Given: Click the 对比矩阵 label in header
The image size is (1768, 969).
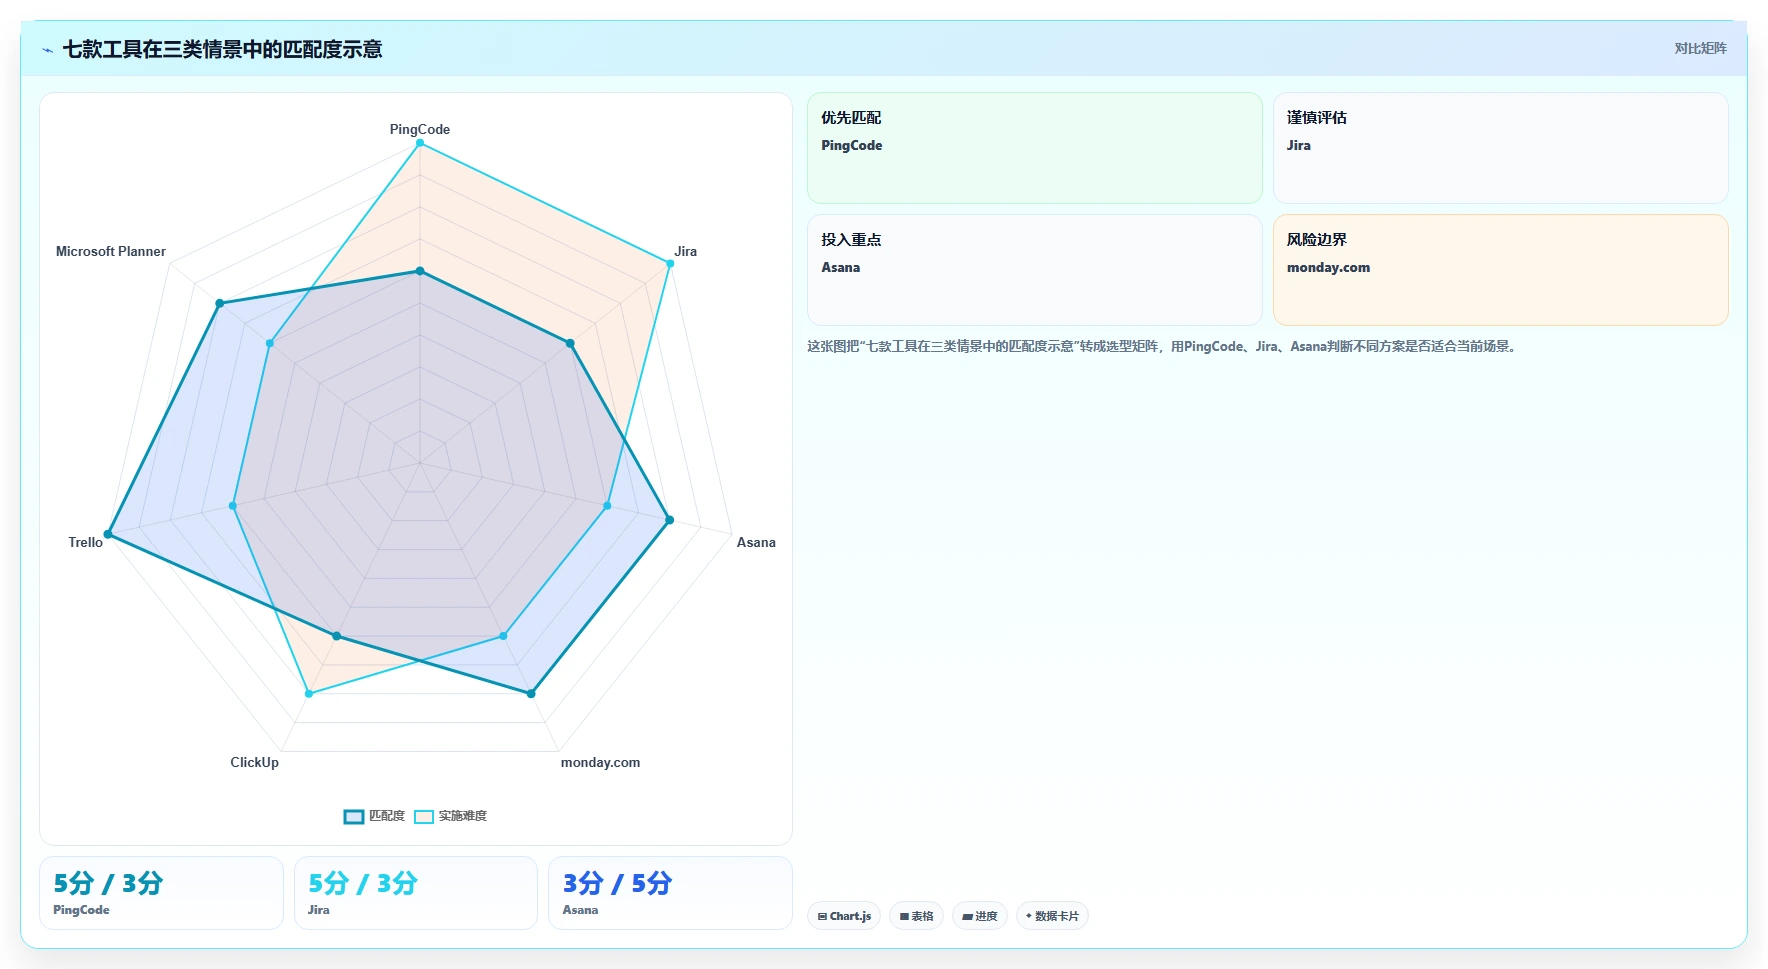Looking at the screenshot, I should click(1700, 48).
